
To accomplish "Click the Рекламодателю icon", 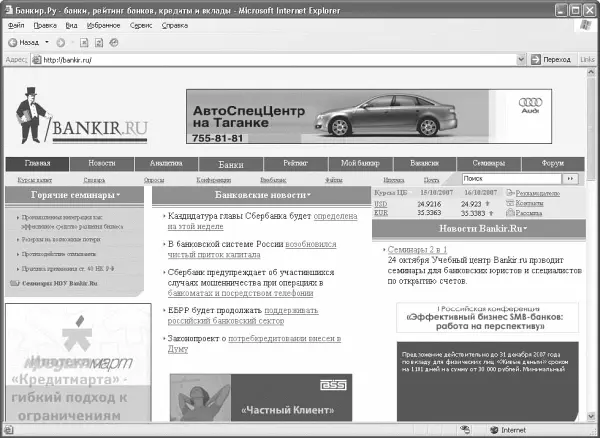I will click(x=510, y=193).
